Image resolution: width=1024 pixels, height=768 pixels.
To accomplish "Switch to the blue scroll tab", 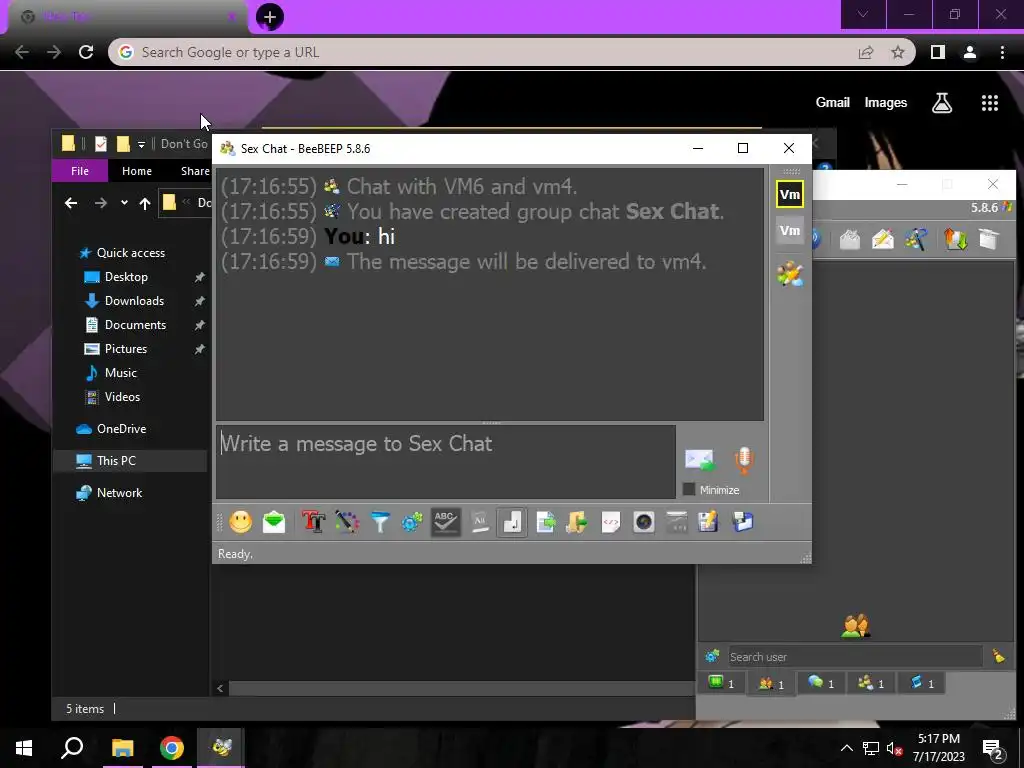I will pos(921,683).
